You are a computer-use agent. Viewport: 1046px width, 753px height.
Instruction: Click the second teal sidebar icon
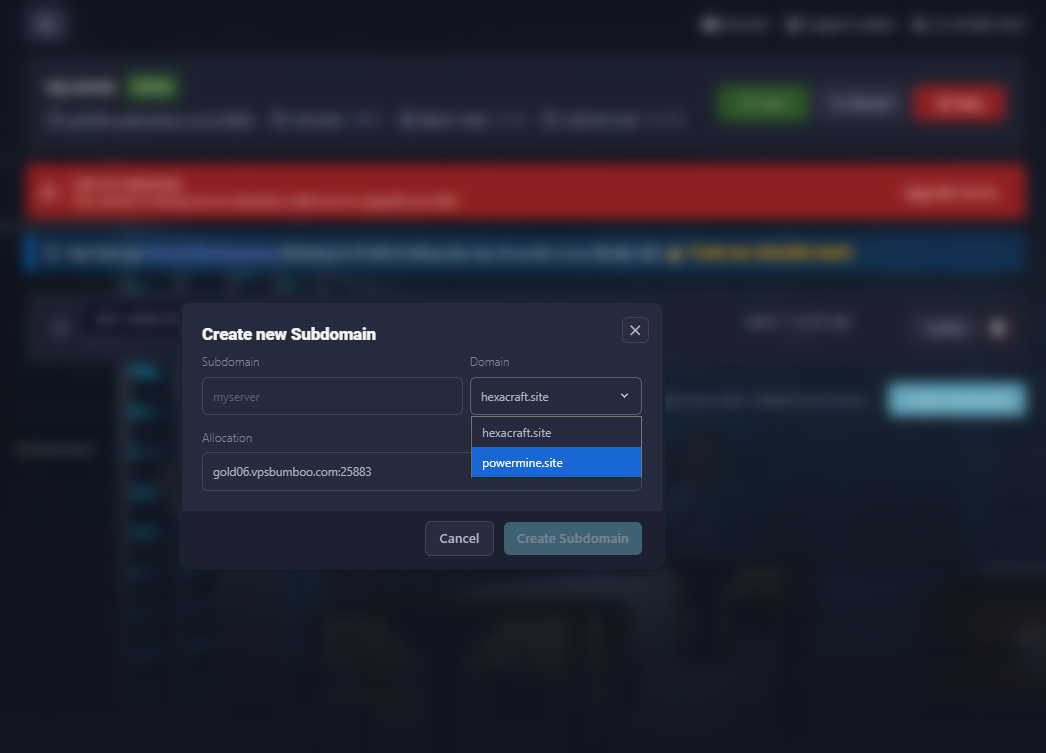pyautogui.click(x=141, y=410)
